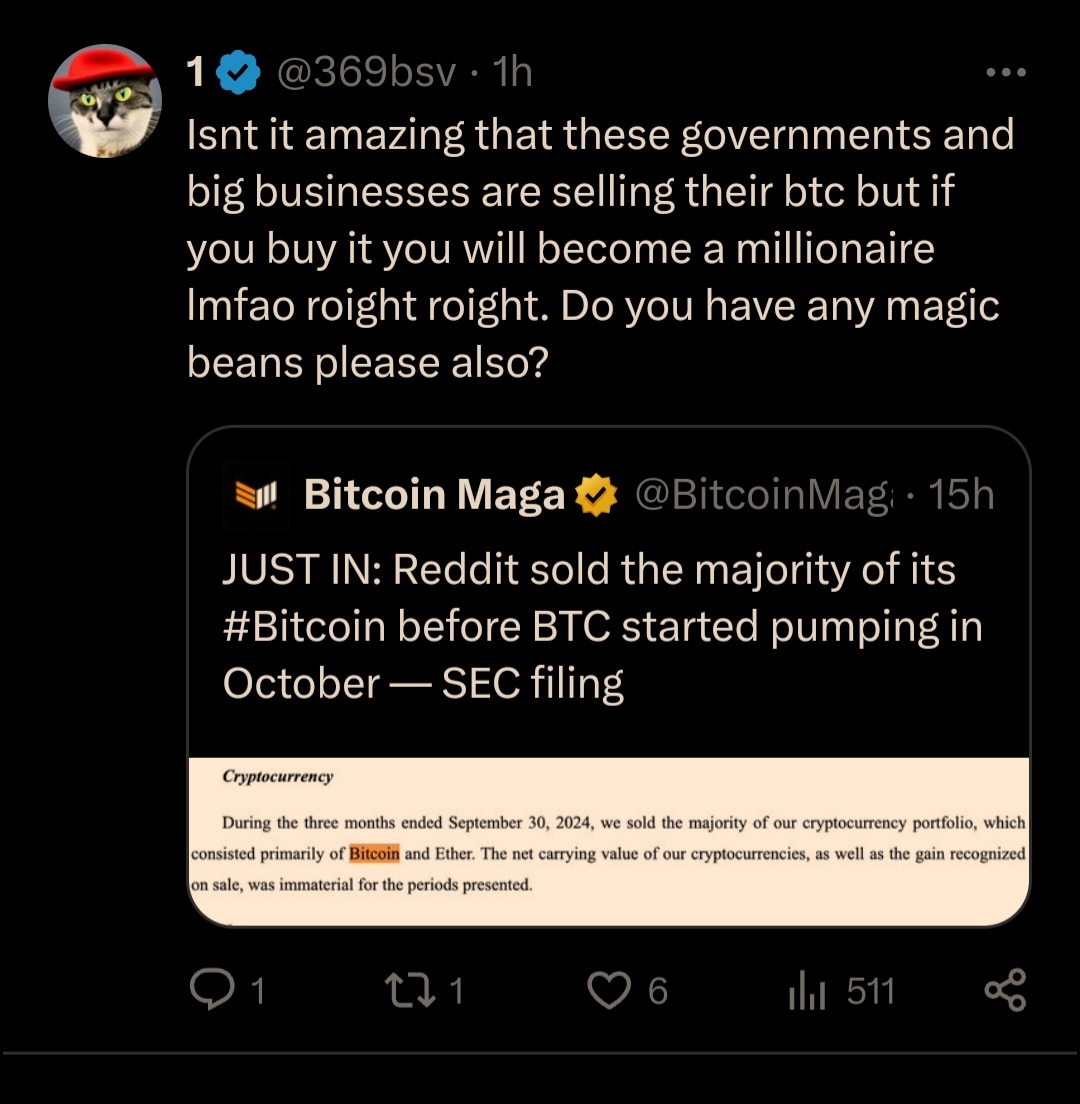Open the SEC filing cryptocurrency image

(x=609, y=842)
